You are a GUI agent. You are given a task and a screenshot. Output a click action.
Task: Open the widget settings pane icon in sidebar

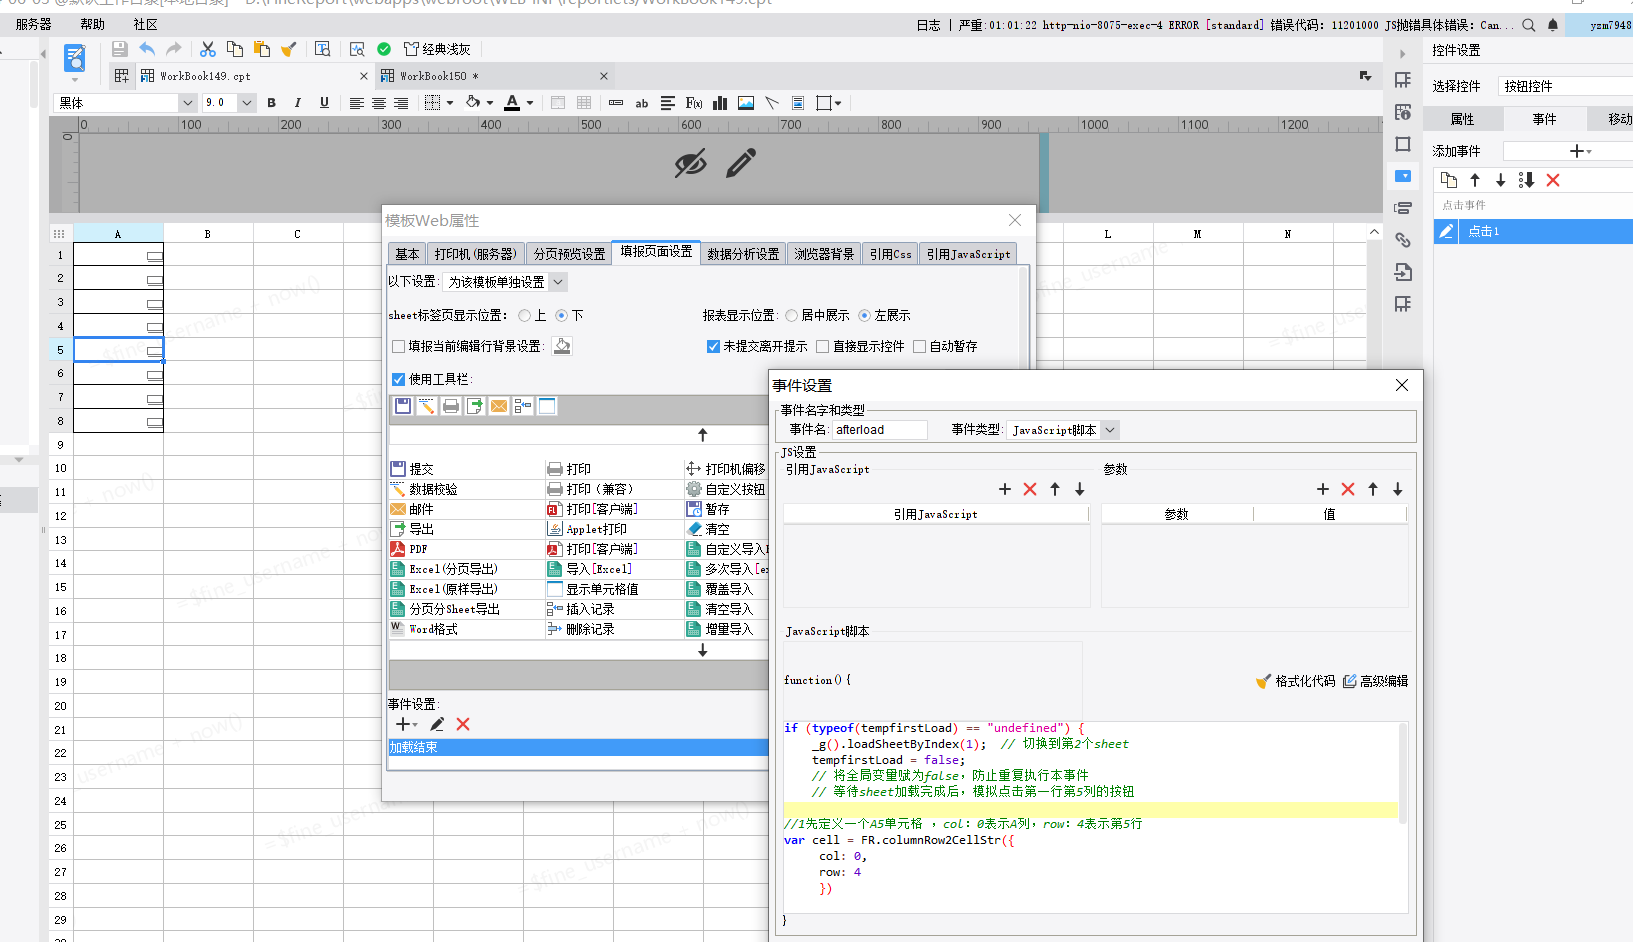[1403, 176]
